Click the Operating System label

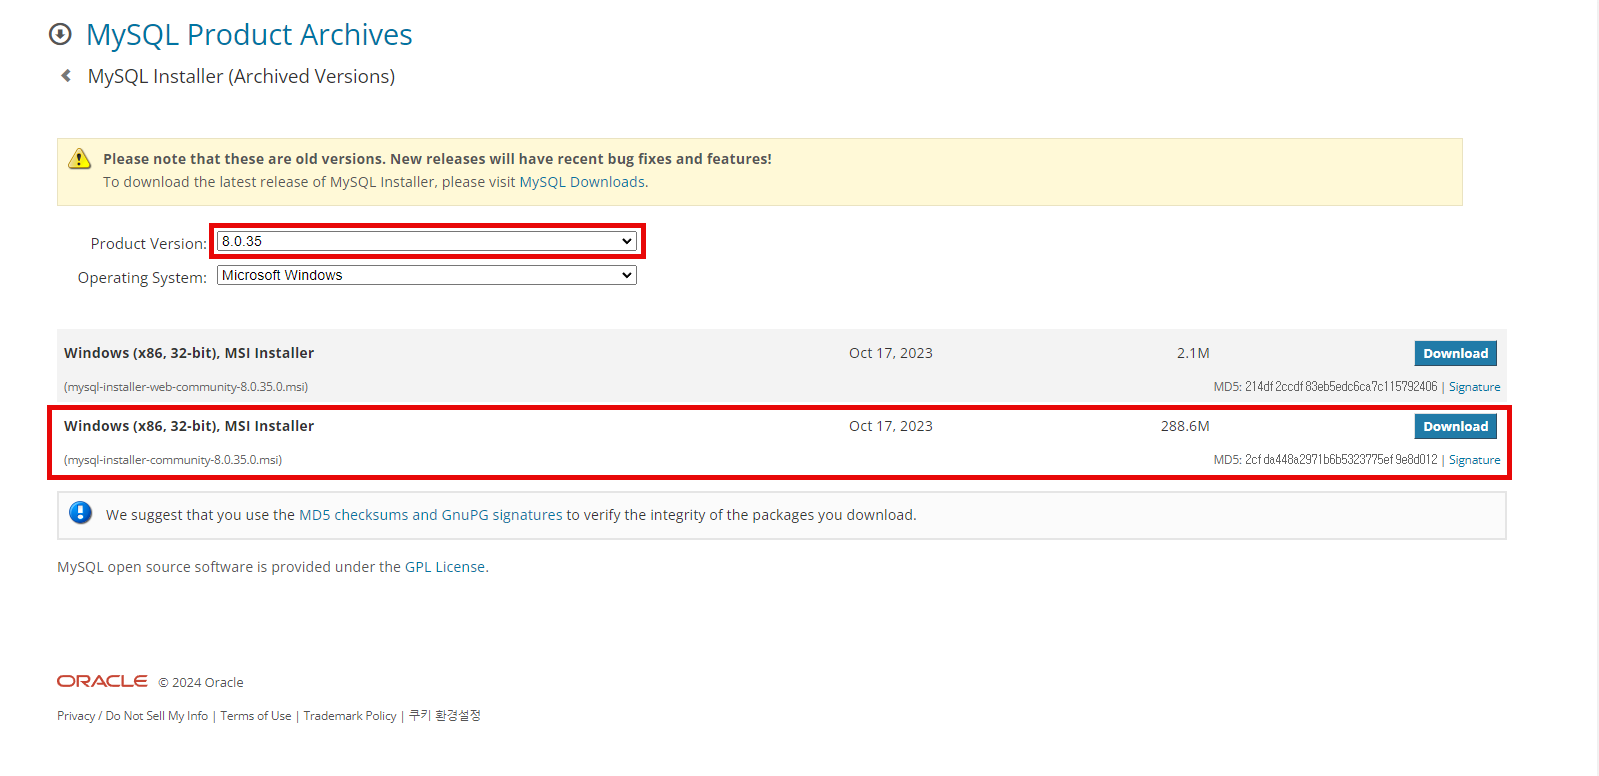(x=142, y=278)
